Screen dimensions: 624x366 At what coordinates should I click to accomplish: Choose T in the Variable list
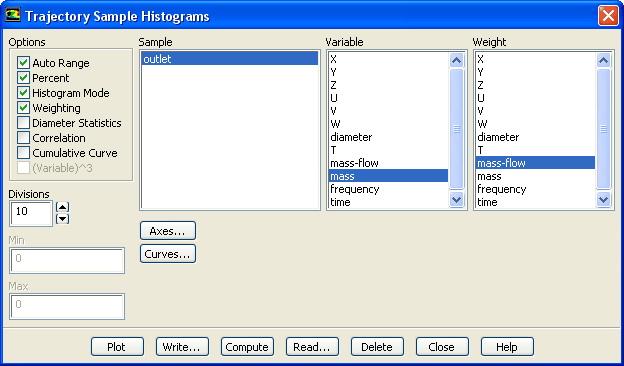tap(388, 150)
